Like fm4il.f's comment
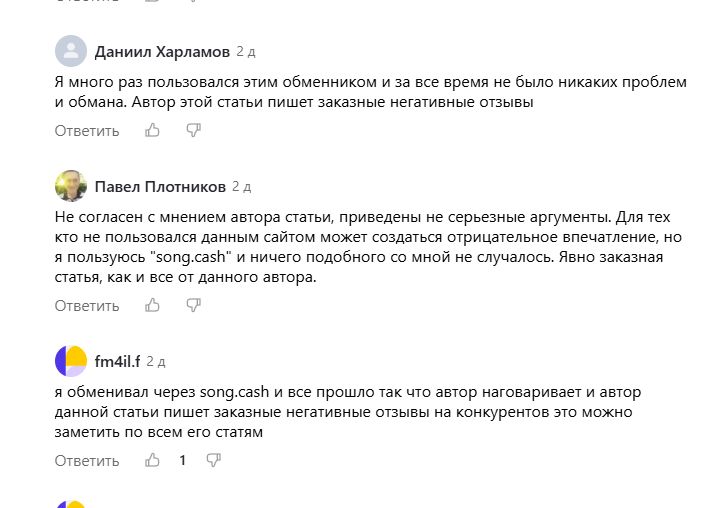Viewport: 703px width, 508px height. coord(153,460)
